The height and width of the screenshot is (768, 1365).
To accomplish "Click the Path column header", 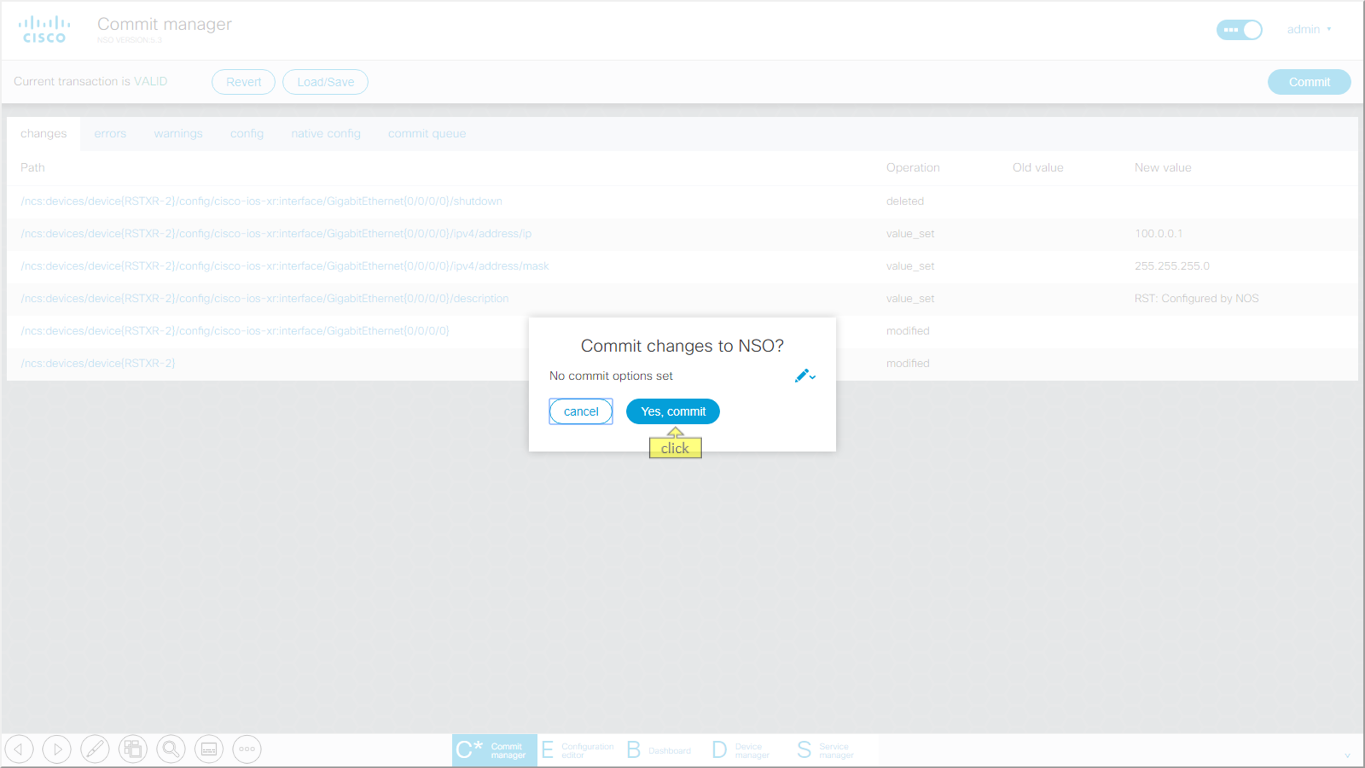I will 33,168.
